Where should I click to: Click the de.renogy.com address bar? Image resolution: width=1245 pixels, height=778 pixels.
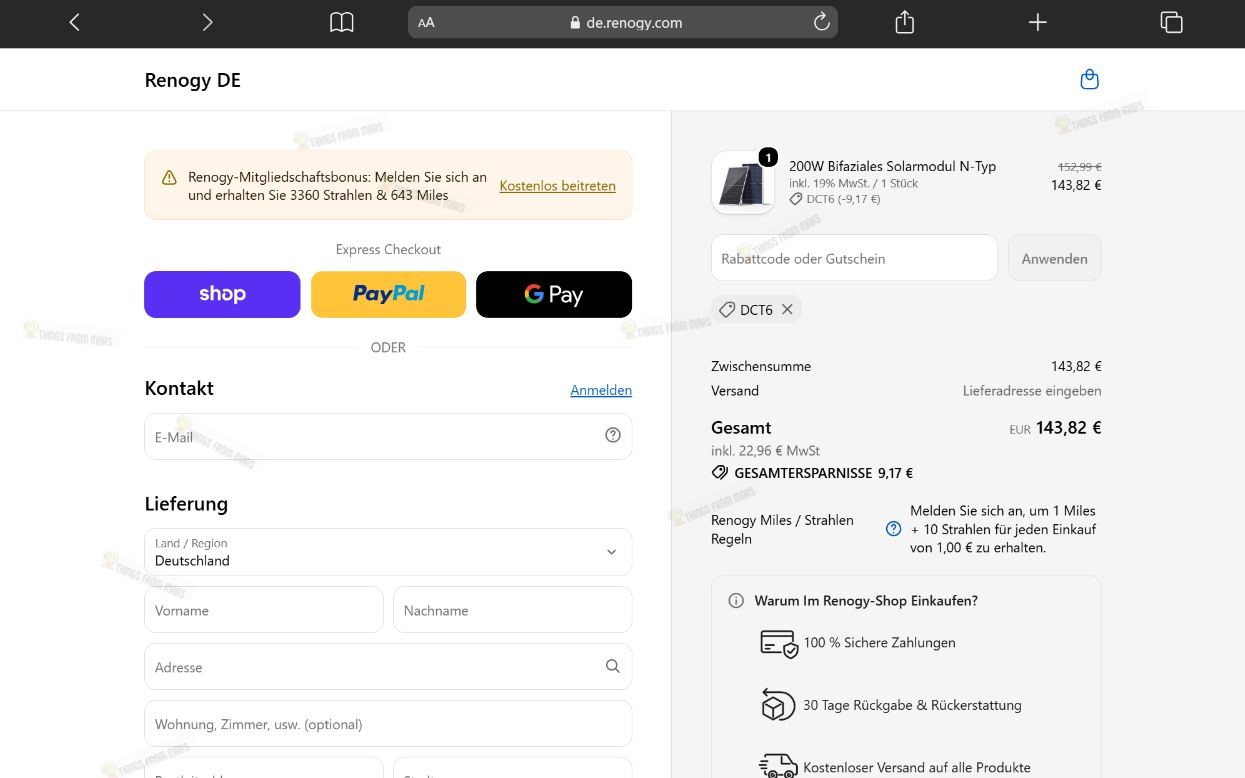(x=623, y=22)
